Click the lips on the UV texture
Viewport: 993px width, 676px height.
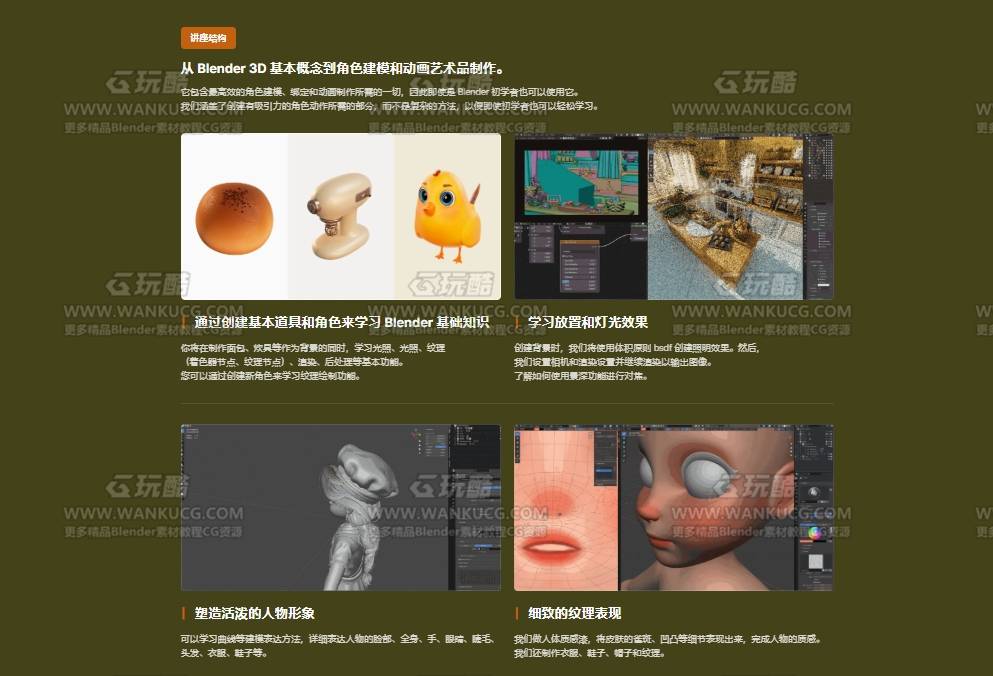coord(555,547)
